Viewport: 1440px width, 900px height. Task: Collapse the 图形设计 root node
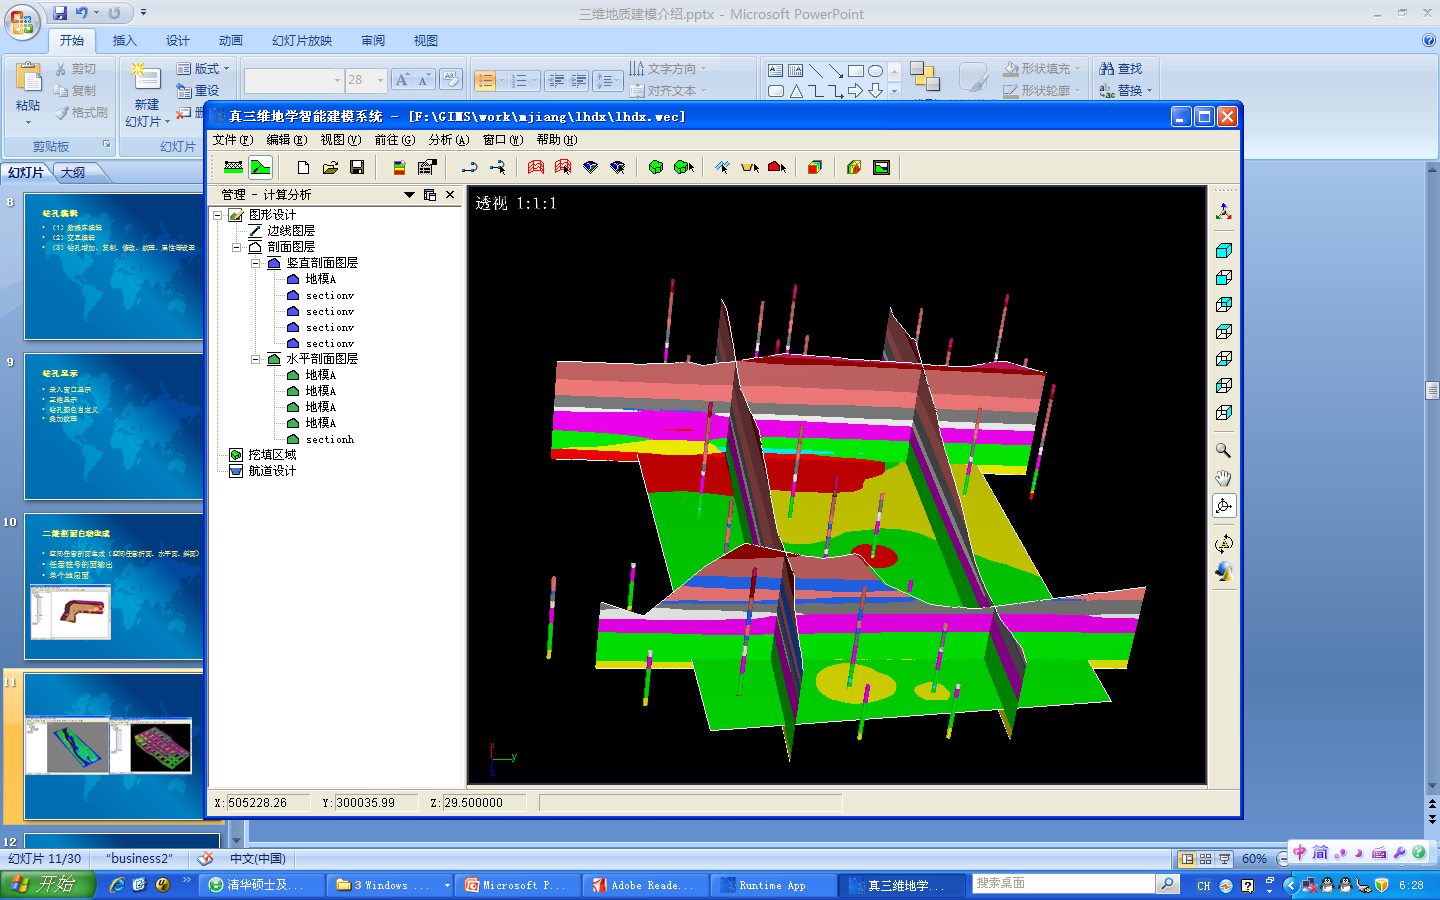[x=217, y=215]
